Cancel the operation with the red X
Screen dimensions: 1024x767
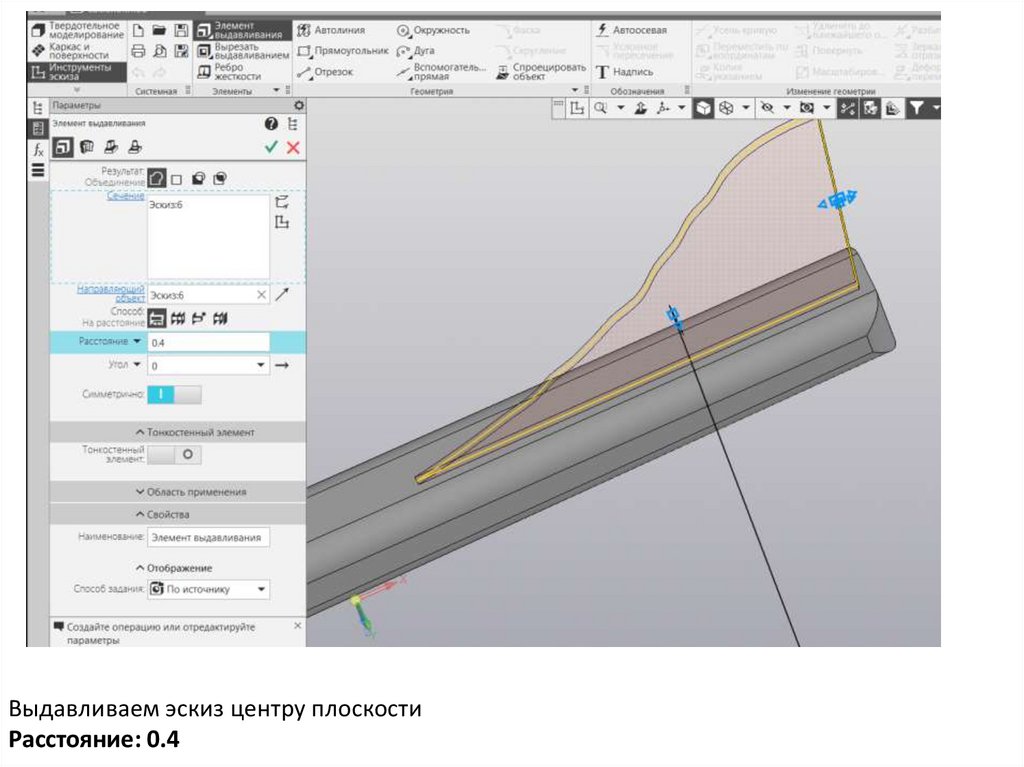tap(293, 147)
